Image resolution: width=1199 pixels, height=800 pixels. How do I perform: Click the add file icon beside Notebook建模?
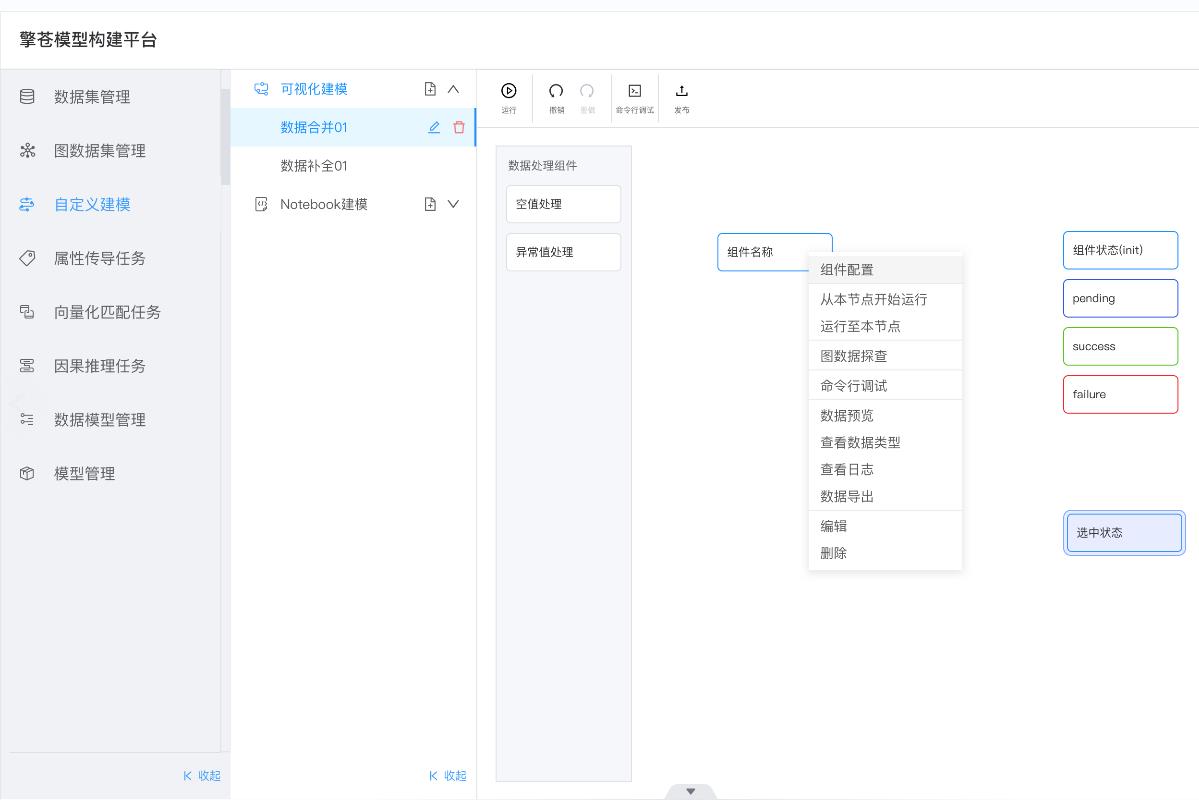tap(430, 204)
